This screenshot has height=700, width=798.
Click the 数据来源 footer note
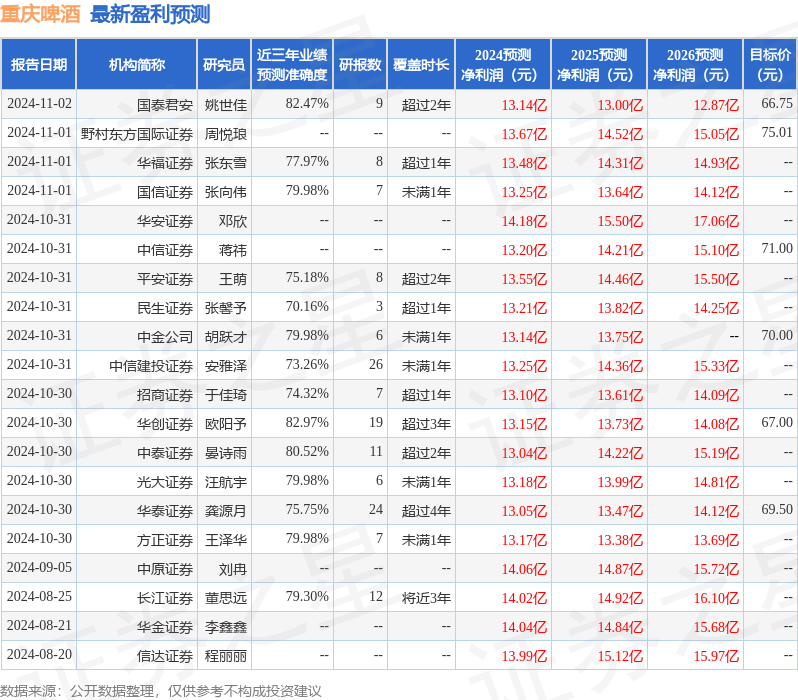161,691
